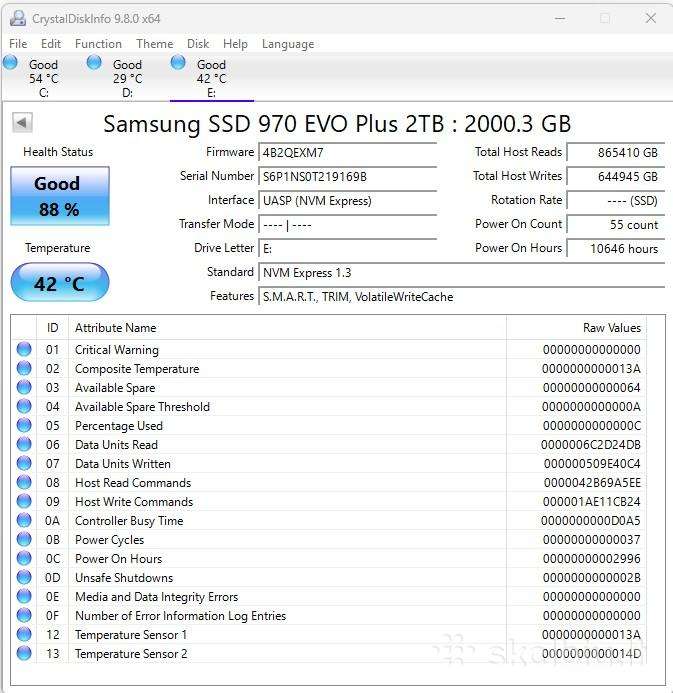This screenshot has width=673, height=693.
Task: Select raw value 0000042B69A5EE
Action: click(592, 483)
